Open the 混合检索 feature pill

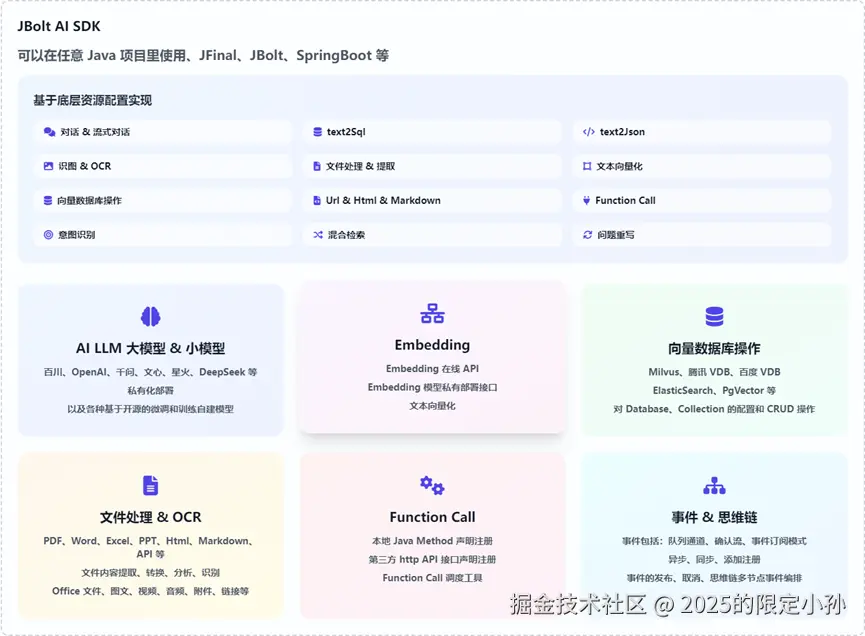click(432, 234)
